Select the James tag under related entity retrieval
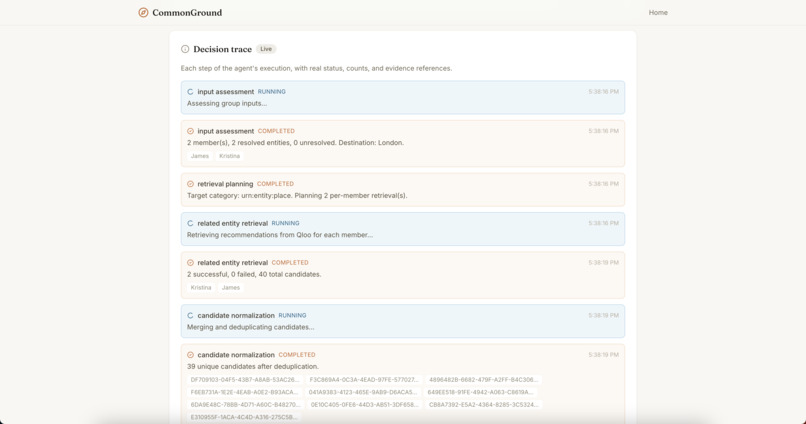The height and width of the screenshot is (424, 806). pos(231,287)
